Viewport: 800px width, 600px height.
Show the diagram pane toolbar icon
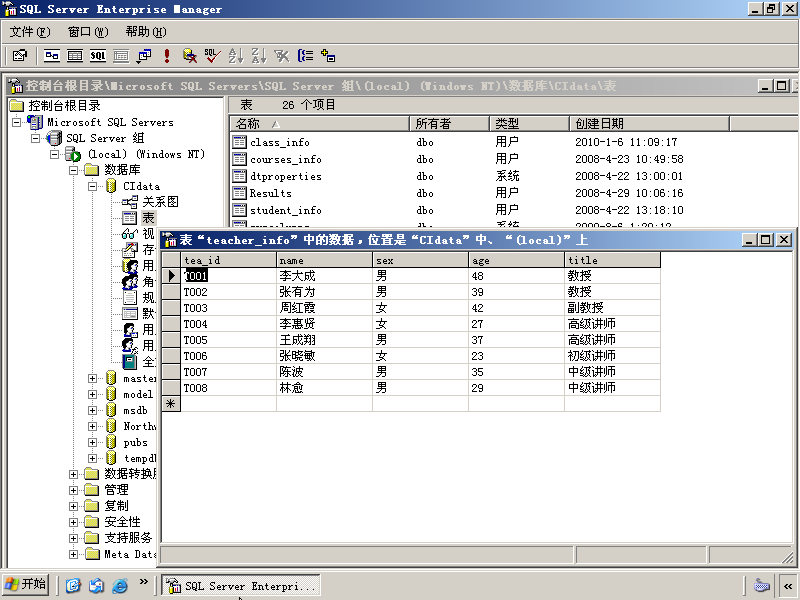[x=52, y=56]
